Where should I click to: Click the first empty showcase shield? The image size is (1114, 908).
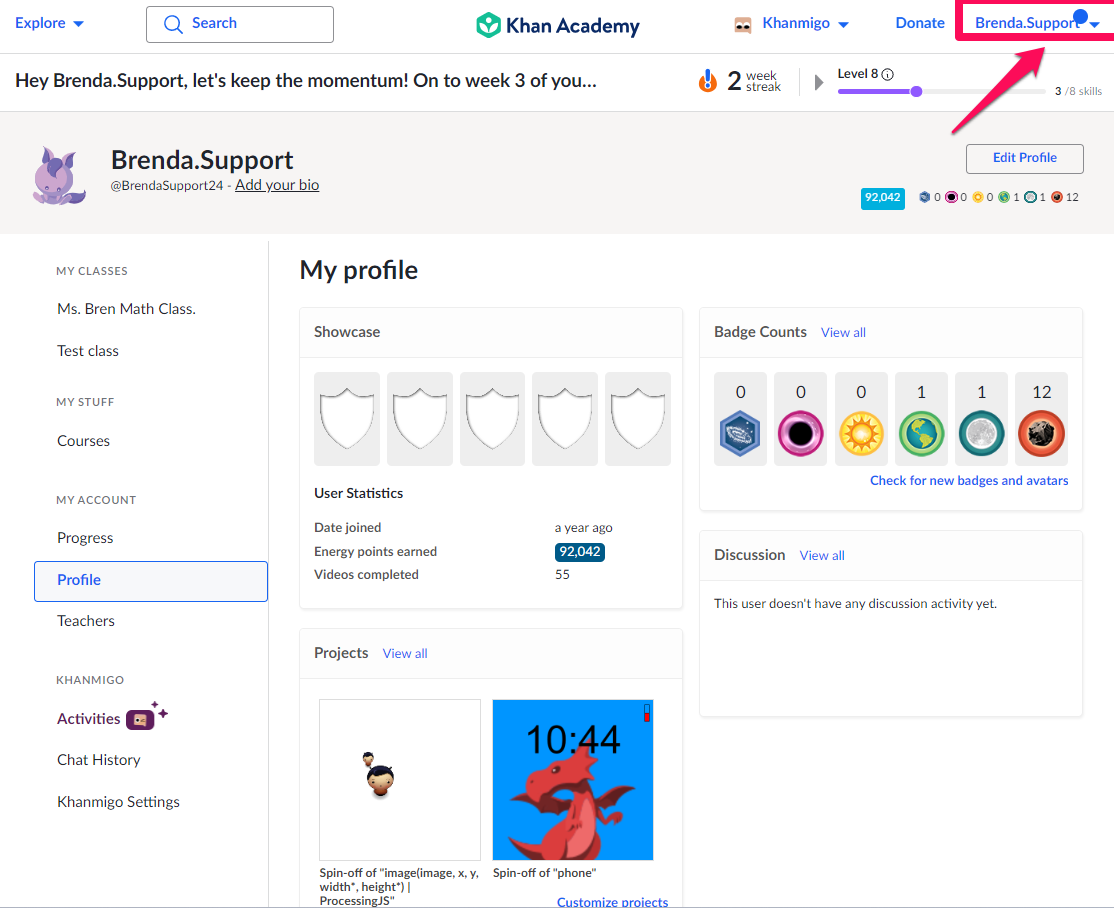[347, 418]
